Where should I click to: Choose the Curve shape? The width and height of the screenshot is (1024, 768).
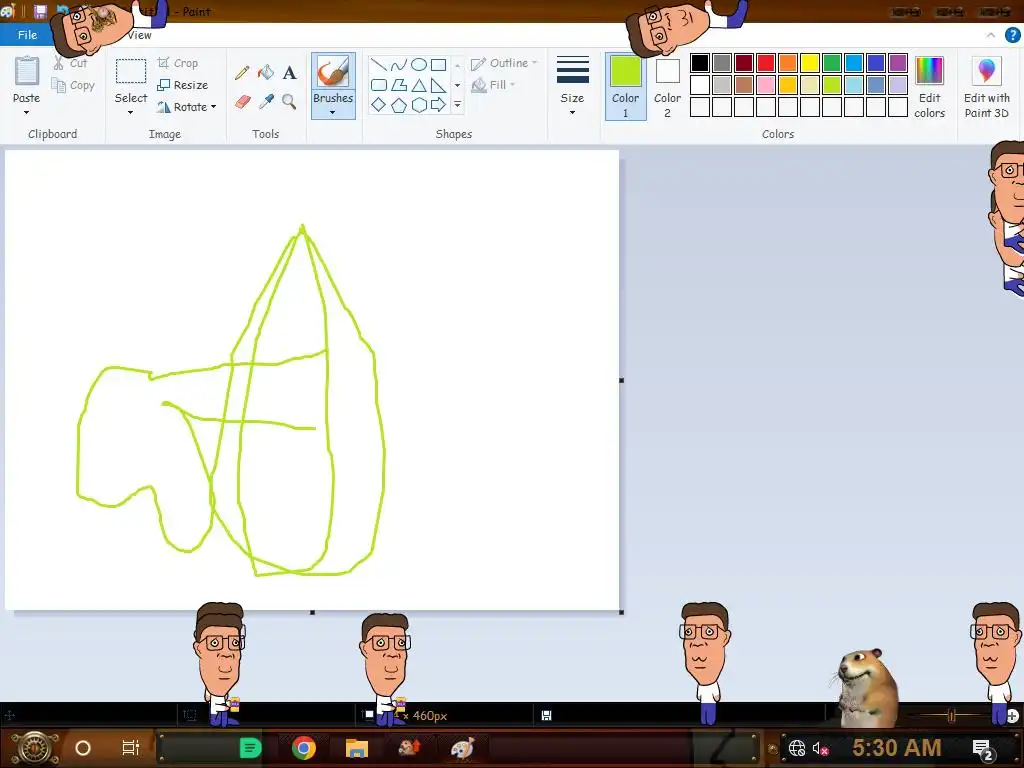click(398, 65)
